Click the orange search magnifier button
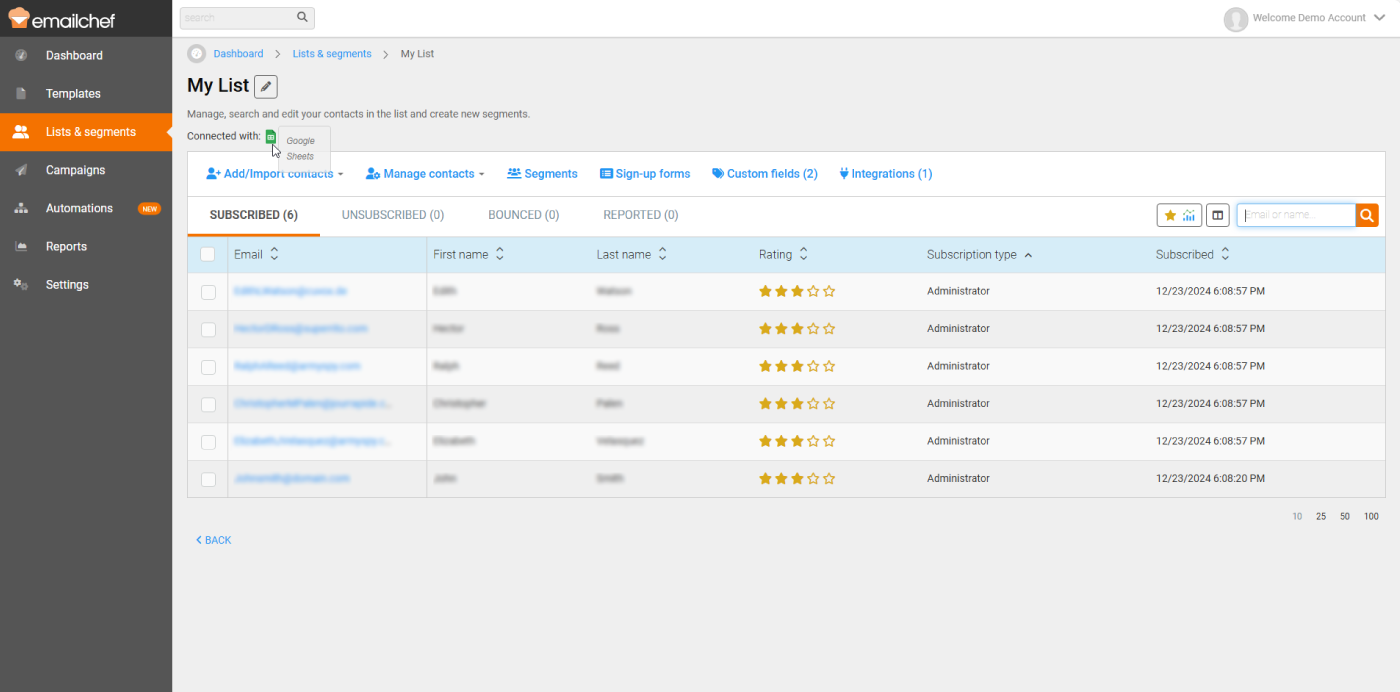1400x692 pixels. click(x=1367, y=215)
